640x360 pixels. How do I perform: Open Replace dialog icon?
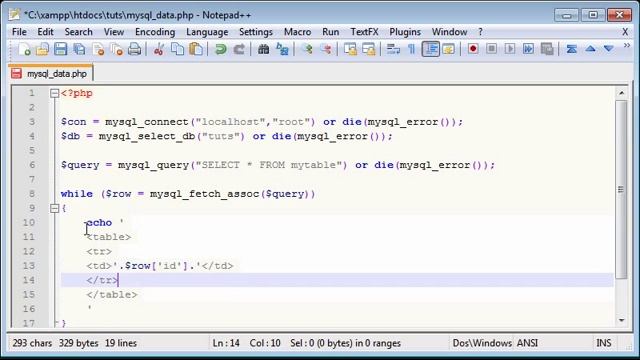(282, 49)
